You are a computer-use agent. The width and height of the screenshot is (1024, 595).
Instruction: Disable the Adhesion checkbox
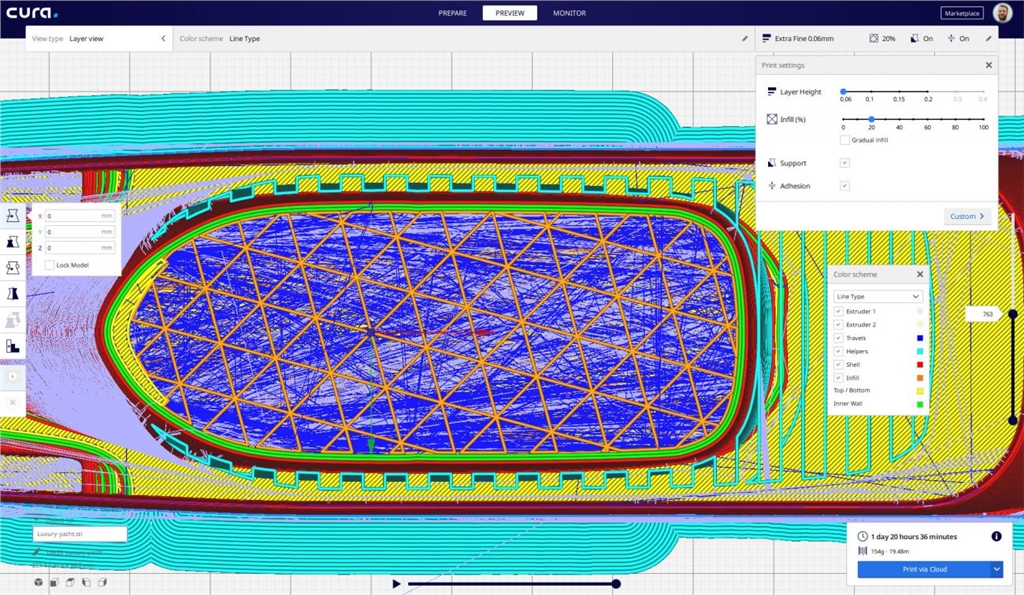(845, 186)
